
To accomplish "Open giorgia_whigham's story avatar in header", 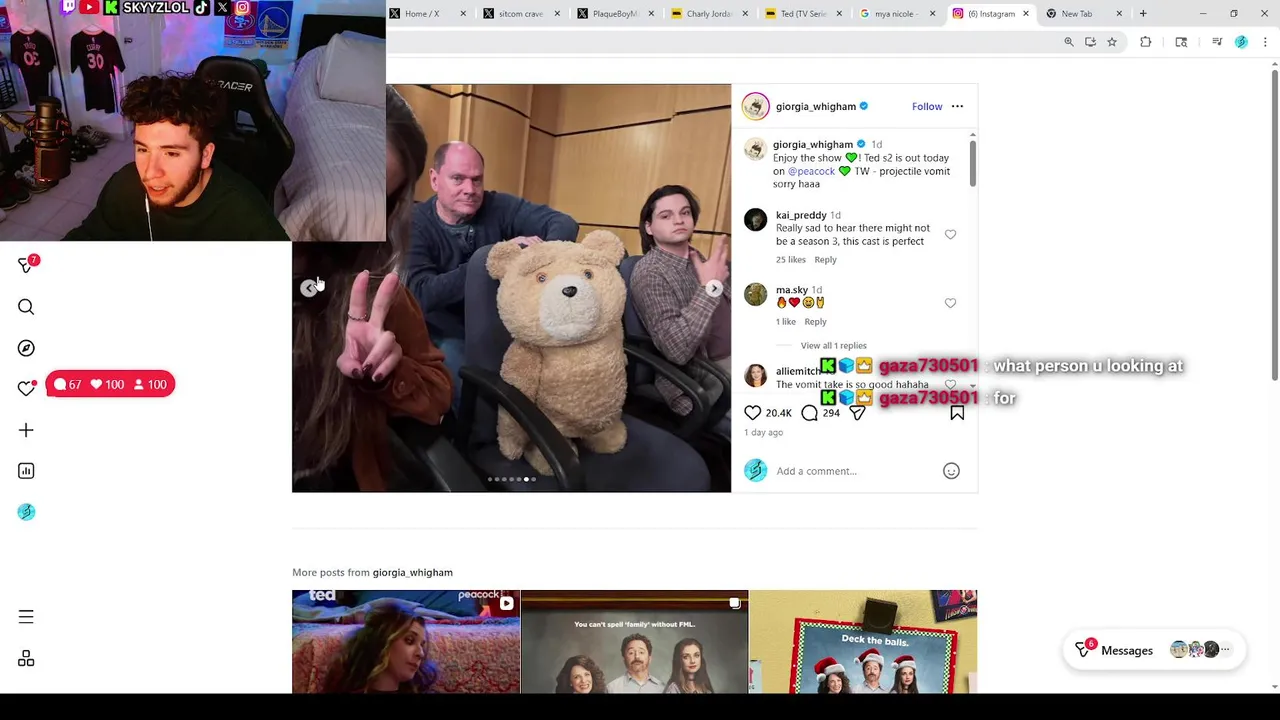I will pos(755,106).
